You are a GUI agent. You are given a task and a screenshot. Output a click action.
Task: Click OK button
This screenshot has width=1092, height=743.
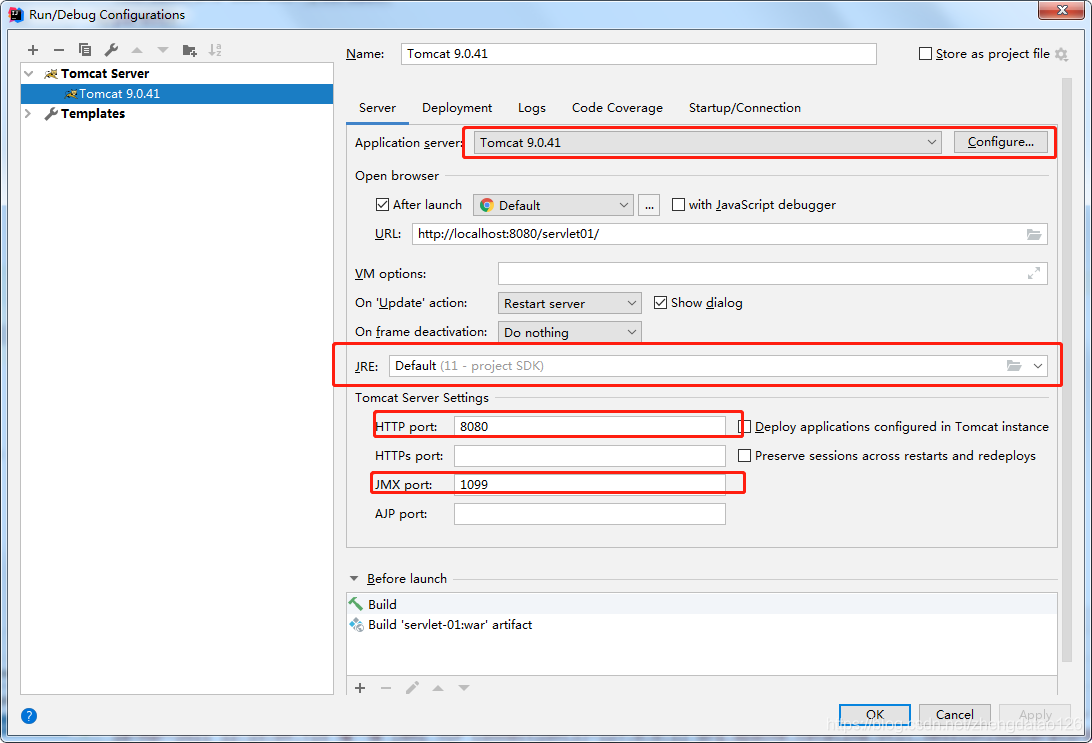click(875, 714)
